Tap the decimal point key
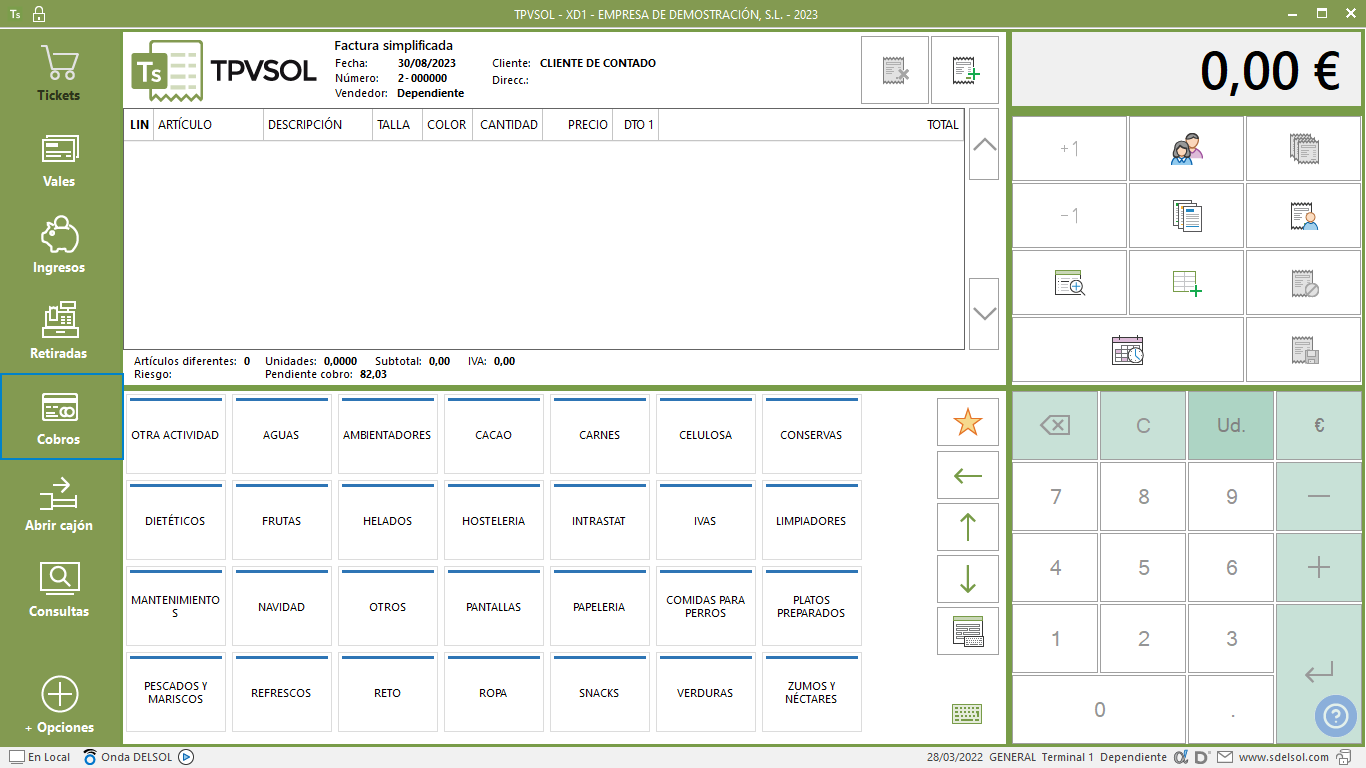1366x768 pixels. pyautogui.click(x=1231, y=709)
